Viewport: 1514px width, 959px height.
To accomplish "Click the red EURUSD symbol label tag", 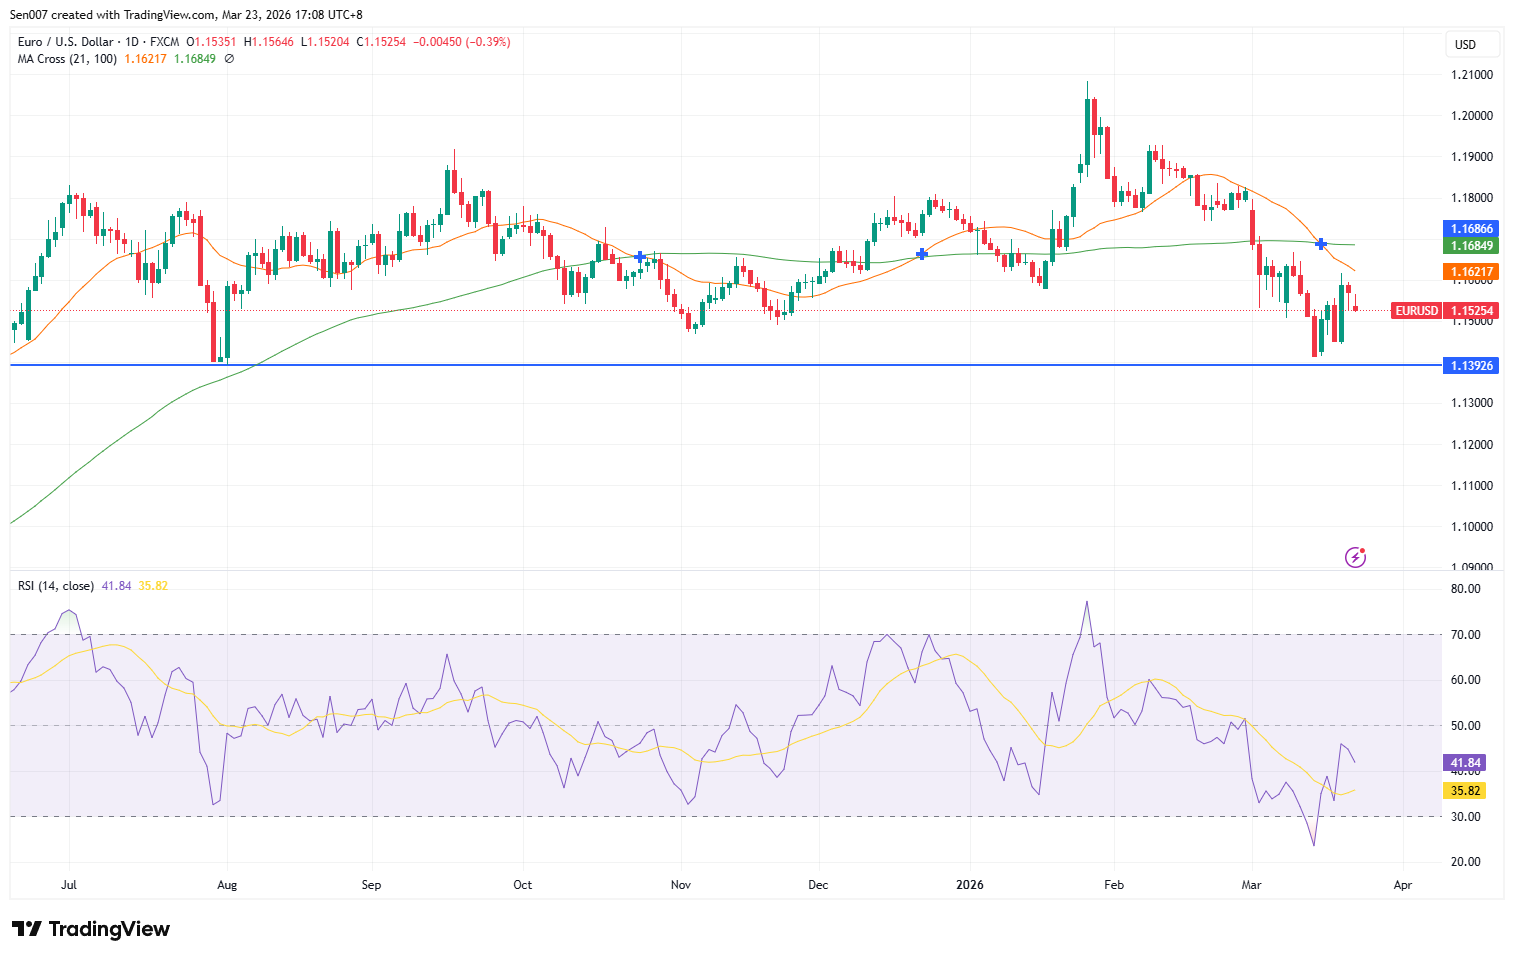I will [1416, 311].
